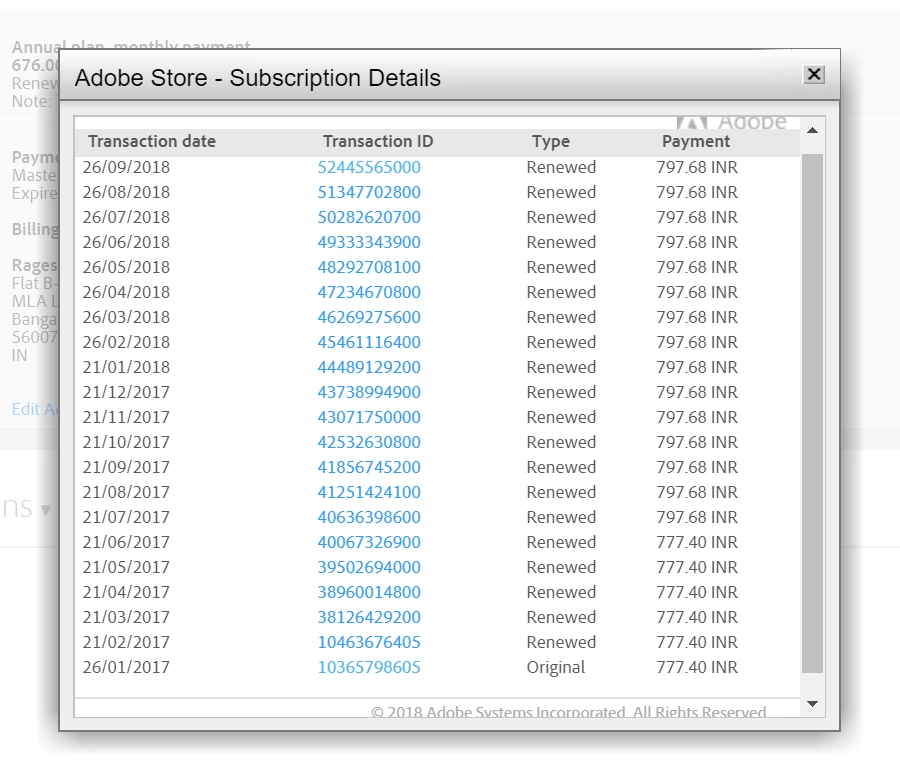
Task: Open transaction ID 48292708100
Action: tap(369, 267)
